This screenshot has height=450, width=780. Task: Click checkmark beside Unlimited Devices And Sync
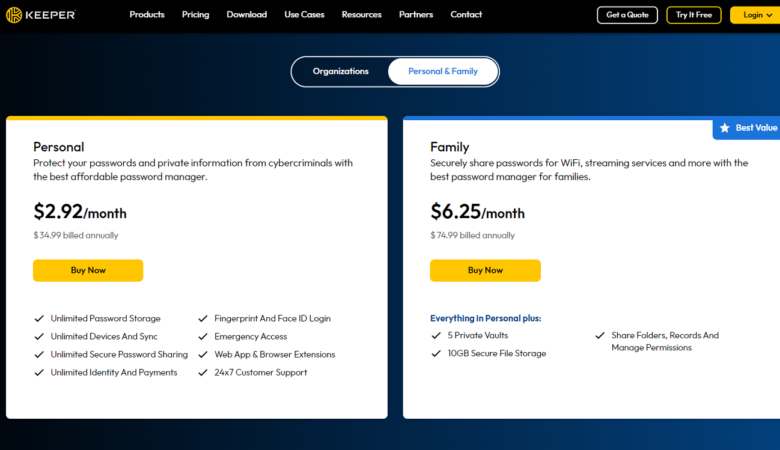tap(39, 337)
